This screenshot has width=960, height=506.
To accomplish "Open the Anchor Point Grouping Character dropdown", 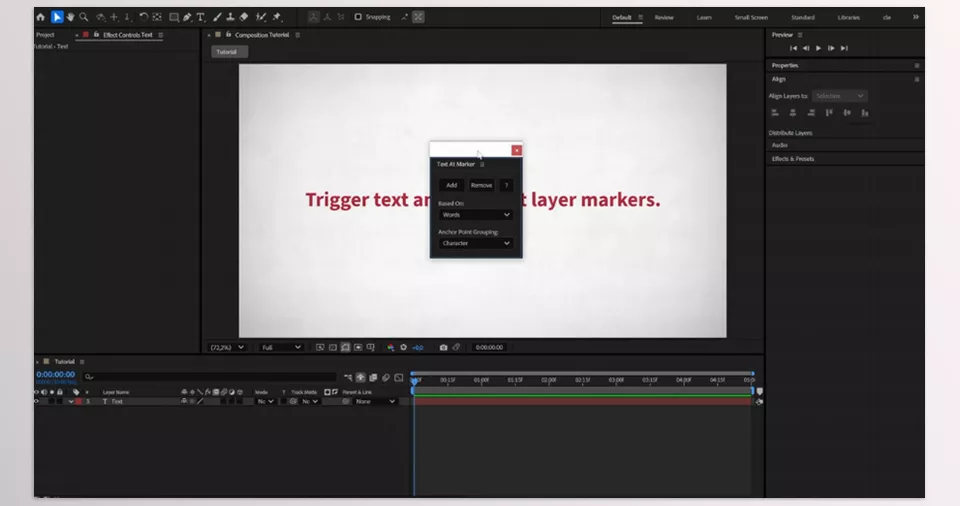I will [x=476, y=243].
